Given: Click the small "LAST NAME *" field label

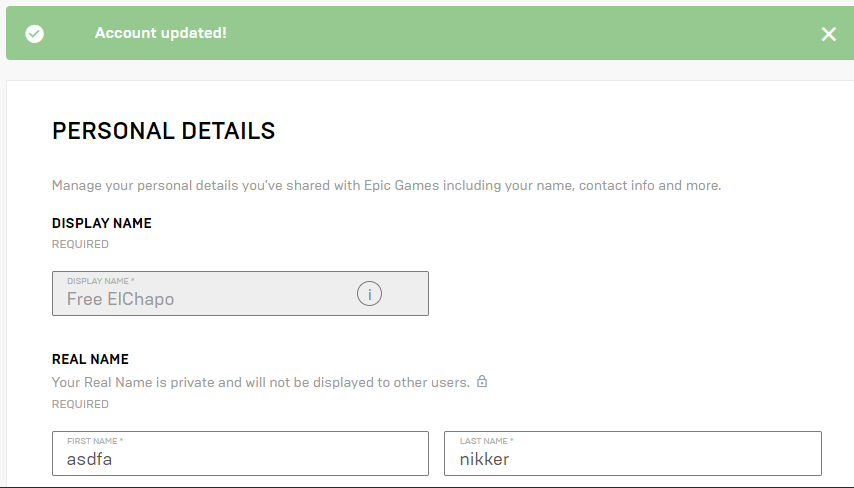Looking at the screenshot, I should tap(487, 441).
